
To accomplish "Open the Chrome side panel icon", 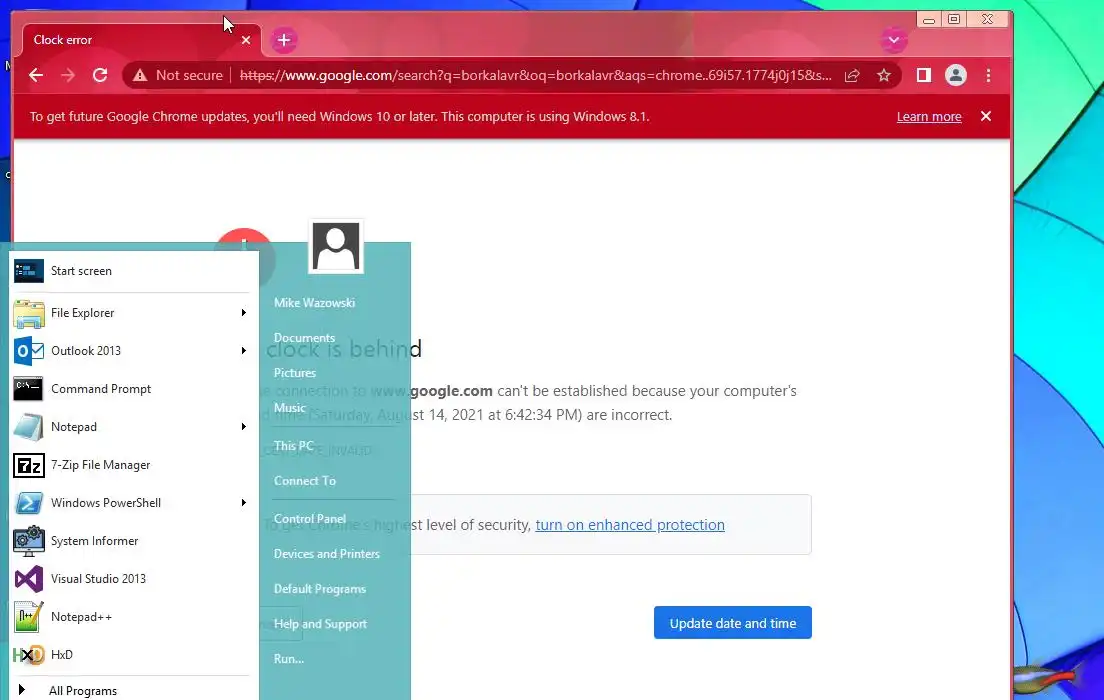I will 924,75.
